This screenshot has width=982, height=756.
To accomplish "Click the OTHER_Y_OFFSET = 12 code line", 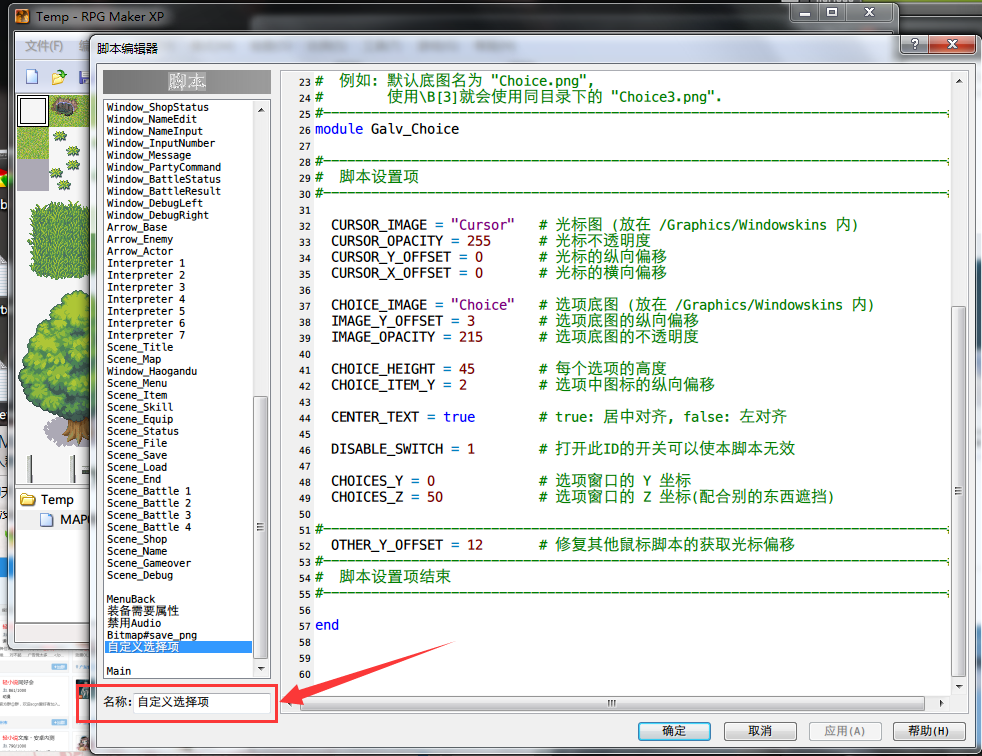I will click(407, 545).
